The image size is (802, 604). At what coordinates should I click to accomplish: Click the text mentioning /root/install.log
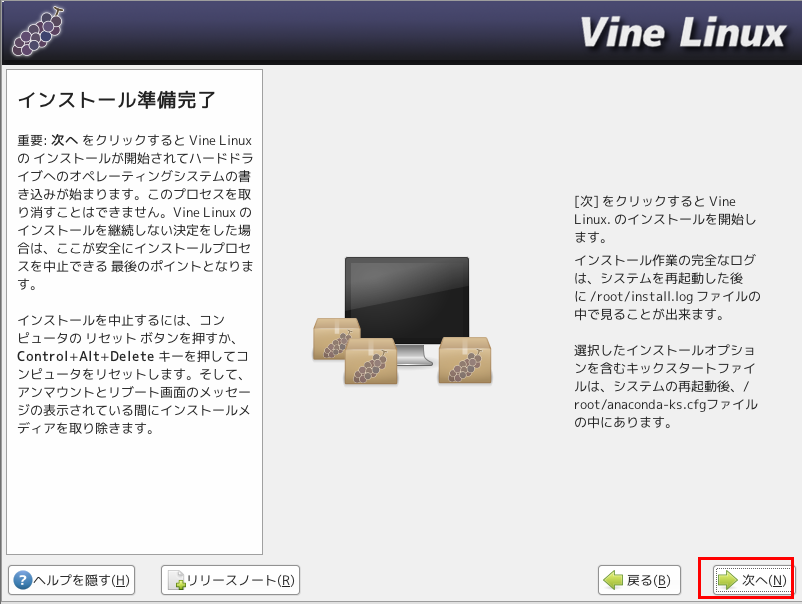pyautogui.click(x=666, y=287)
